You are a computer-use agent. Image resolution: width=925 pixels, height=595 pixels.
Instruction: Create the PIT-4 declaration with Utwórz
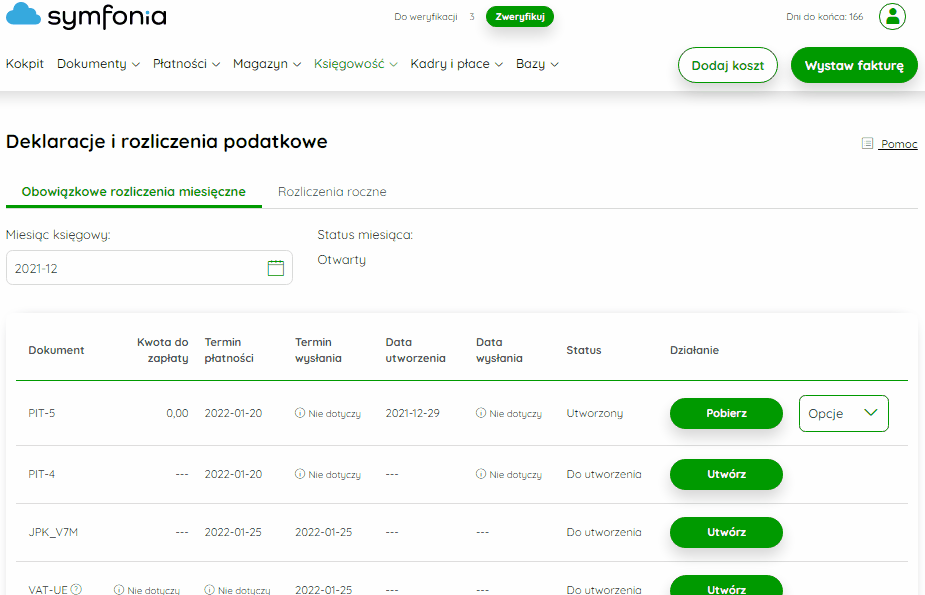[x=726, y=474]
